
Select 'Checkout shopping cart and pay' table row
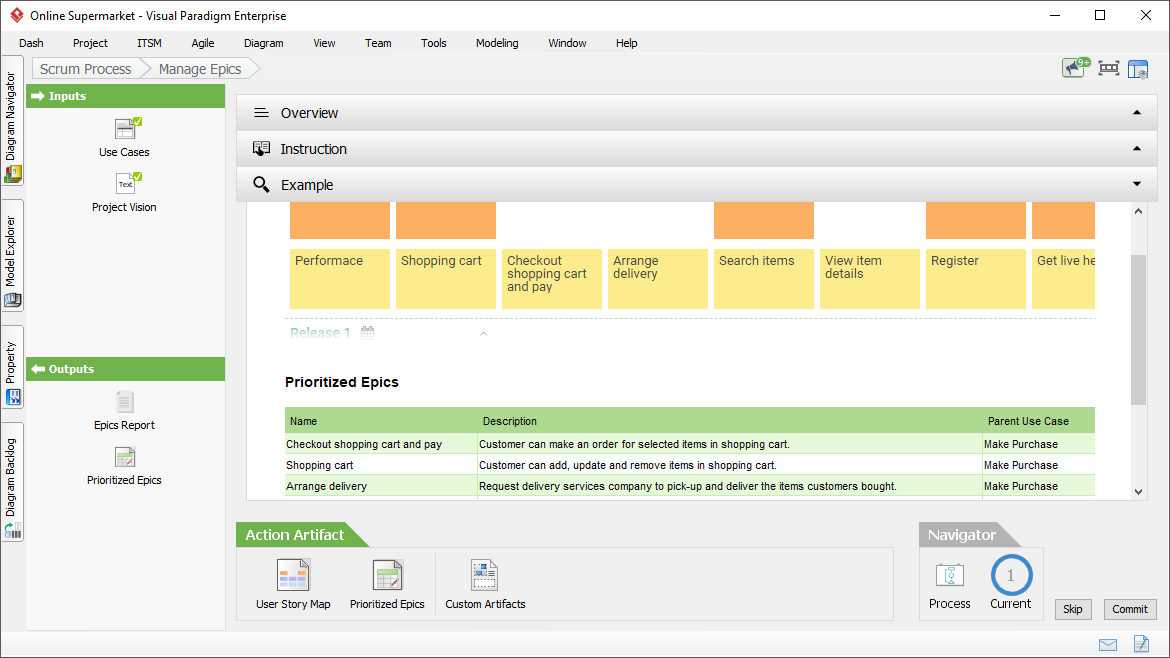[689, 444]
